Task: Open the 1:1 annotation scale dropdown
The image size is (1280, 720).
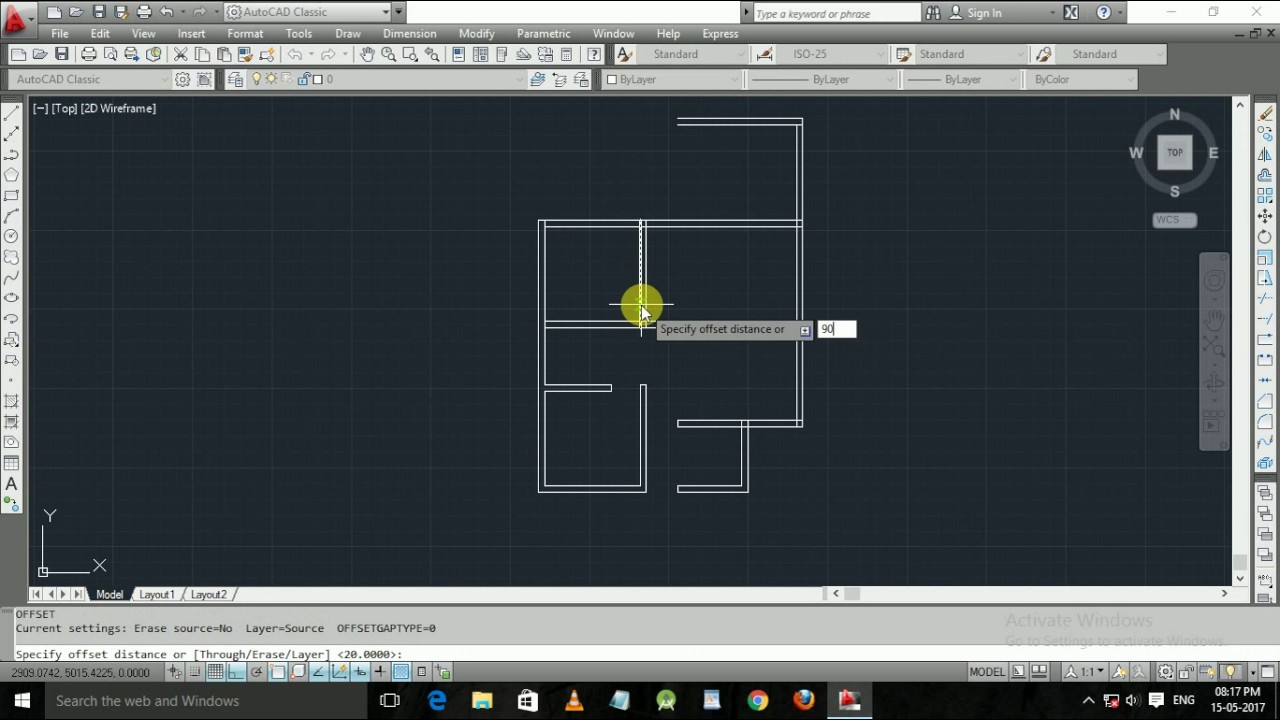Action: point(1084,672)
